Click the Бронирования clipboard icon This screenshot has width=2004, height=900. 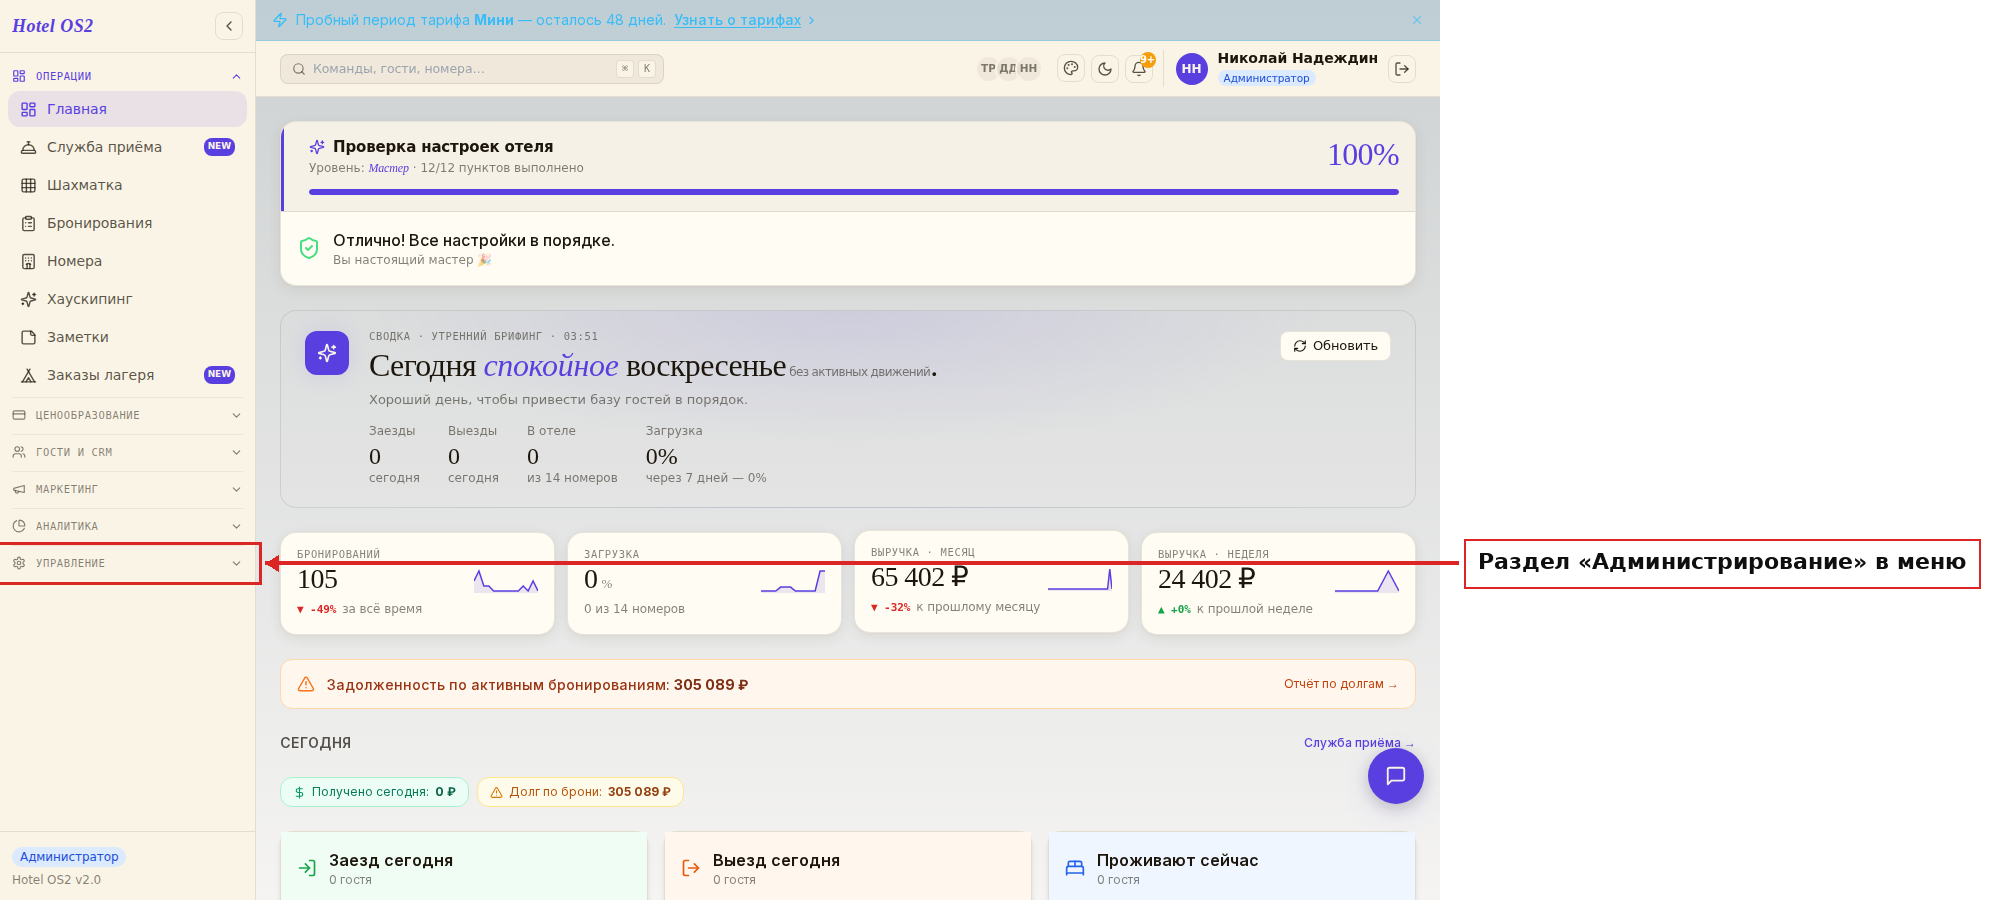point(29,223)
